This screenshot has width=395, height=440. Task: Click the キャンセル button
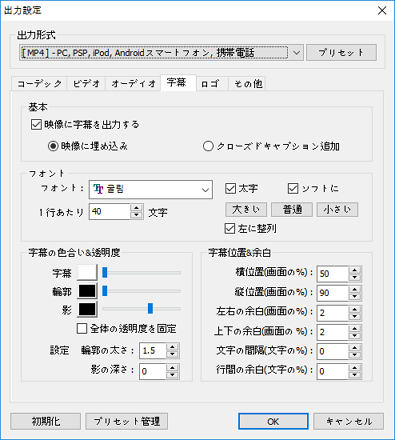[x=349, y=422]
